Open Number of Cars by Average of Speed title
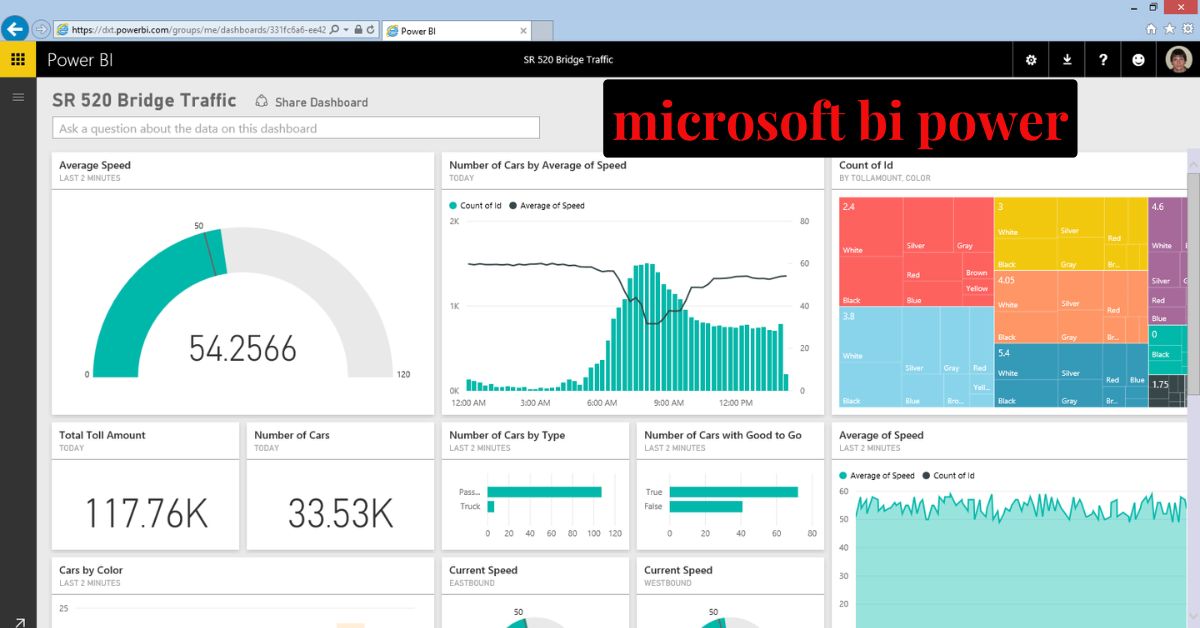 point(538,165)
